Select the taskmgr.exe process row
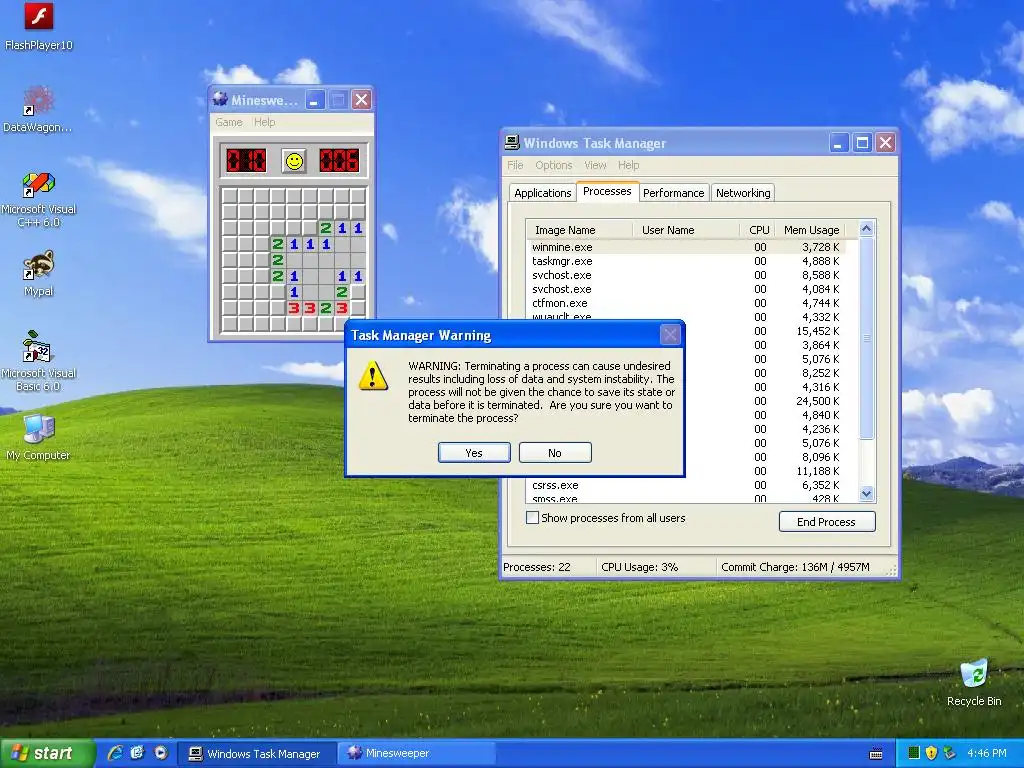This screenshot has height=768, width=1024. [686, 261]
